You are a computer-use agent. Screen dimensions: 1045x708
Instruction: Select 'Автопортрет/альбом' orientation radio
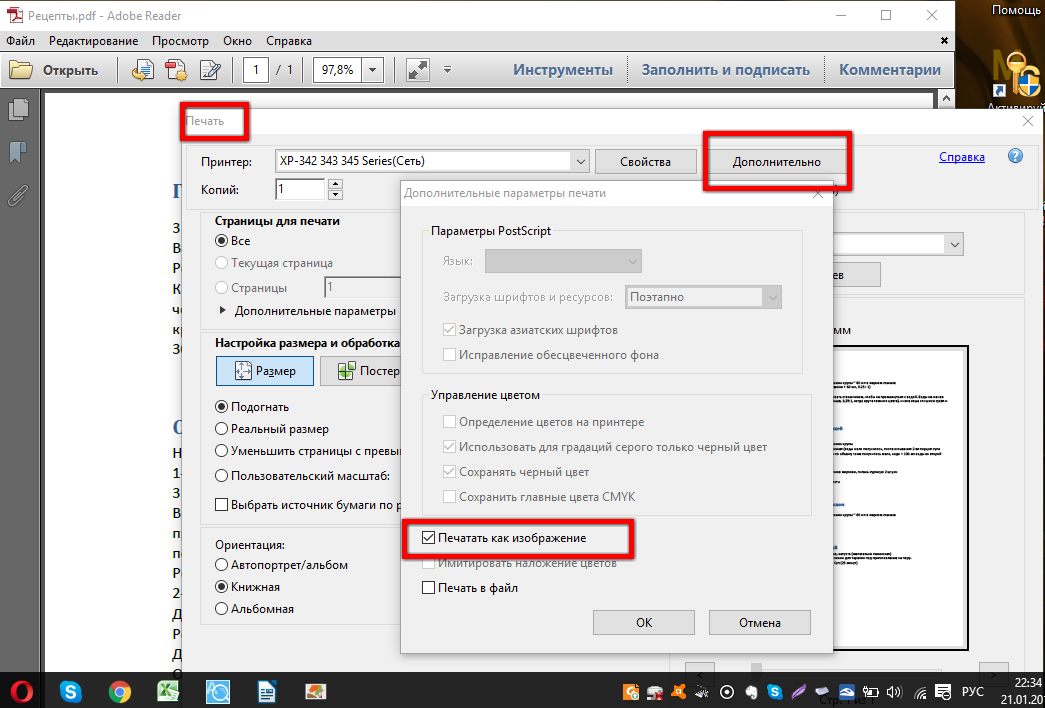221,565
